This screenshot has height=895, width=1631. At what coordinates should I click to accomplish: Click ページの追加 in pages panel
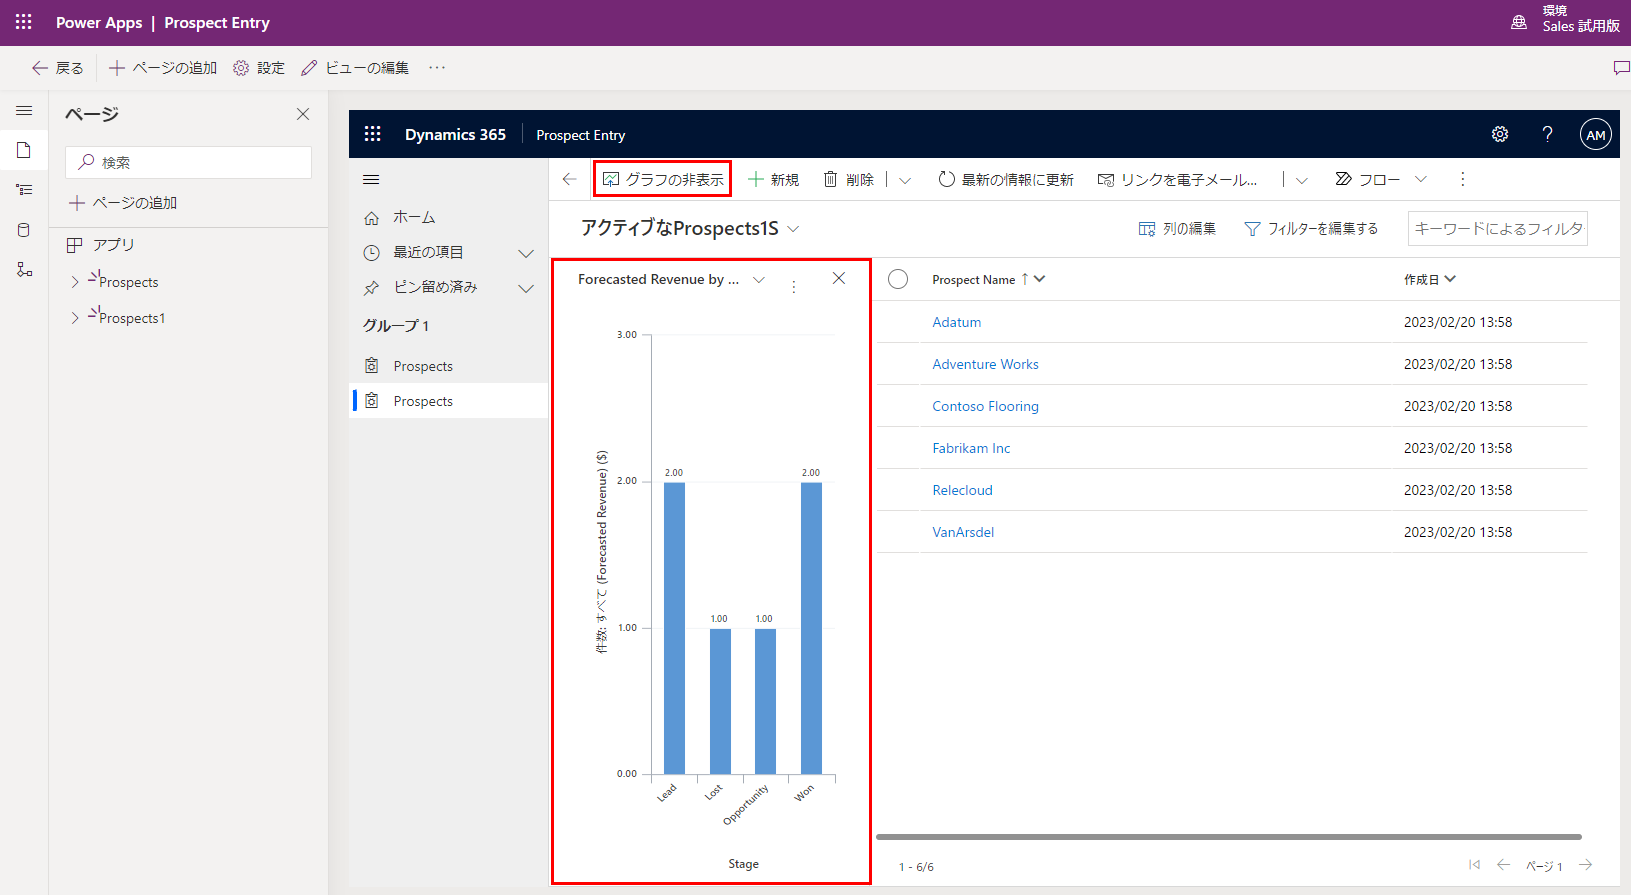coord(123,203)
